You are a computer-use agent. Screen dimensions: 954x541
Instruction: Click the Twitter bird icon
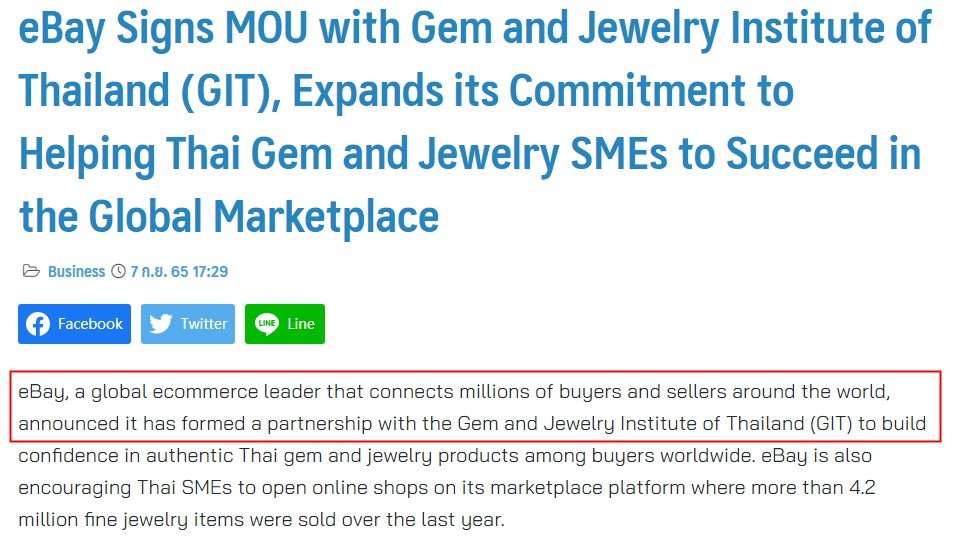tap(161, 324)
